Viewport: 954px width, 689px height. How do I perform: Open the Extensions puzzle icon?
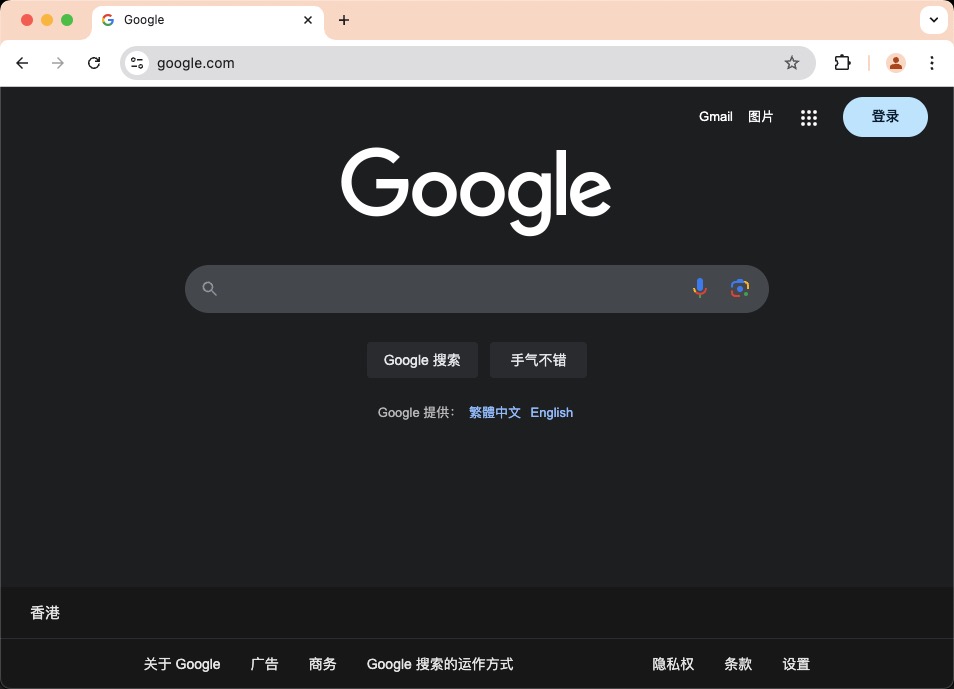click(x=842, y=63)
